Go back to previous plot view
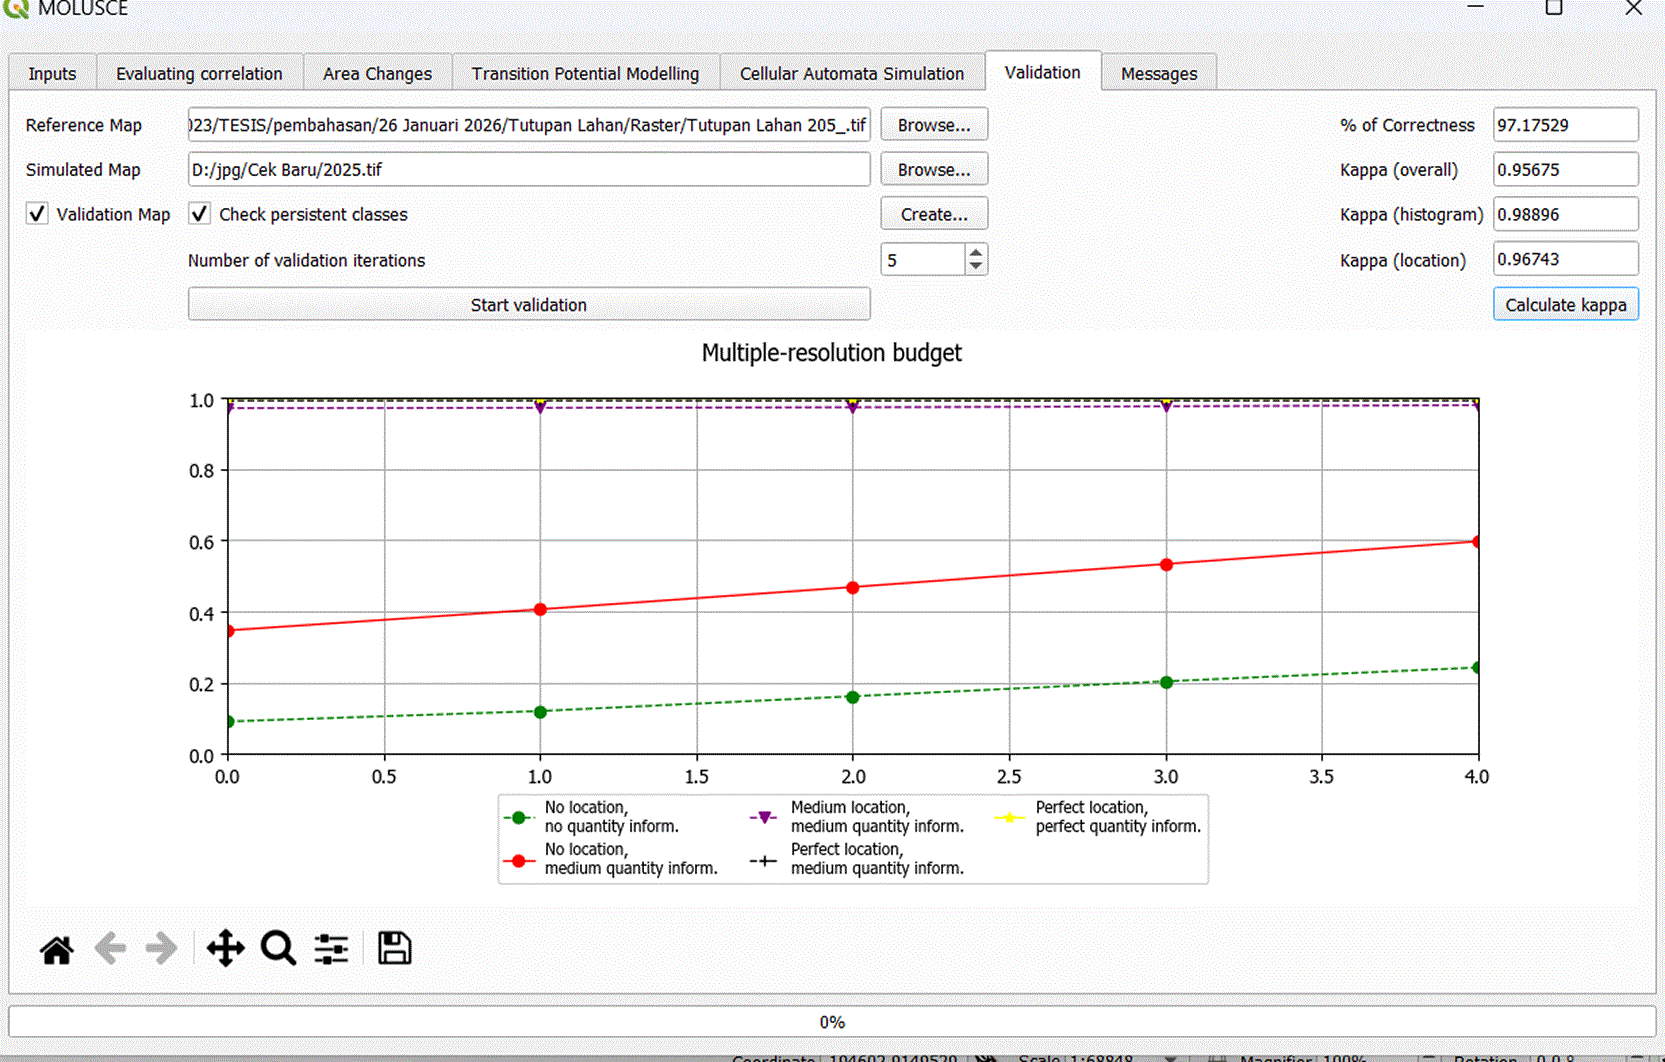 click(109, 948)
